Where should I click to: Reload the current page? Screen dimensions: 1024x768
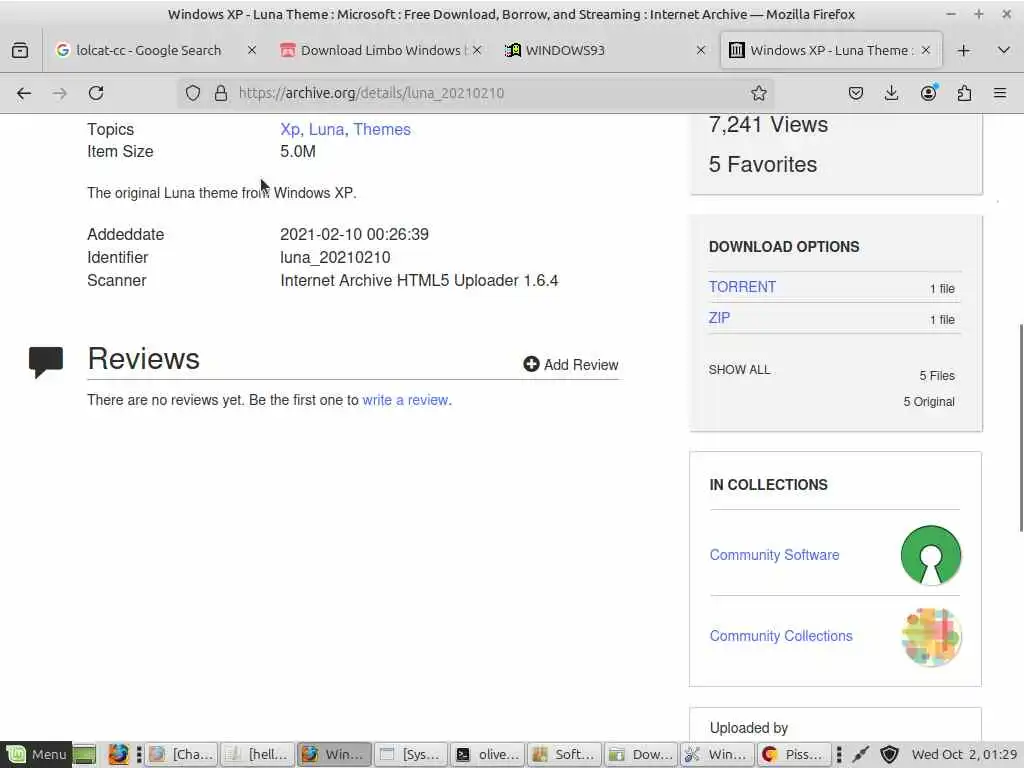[x=96, y=93]
